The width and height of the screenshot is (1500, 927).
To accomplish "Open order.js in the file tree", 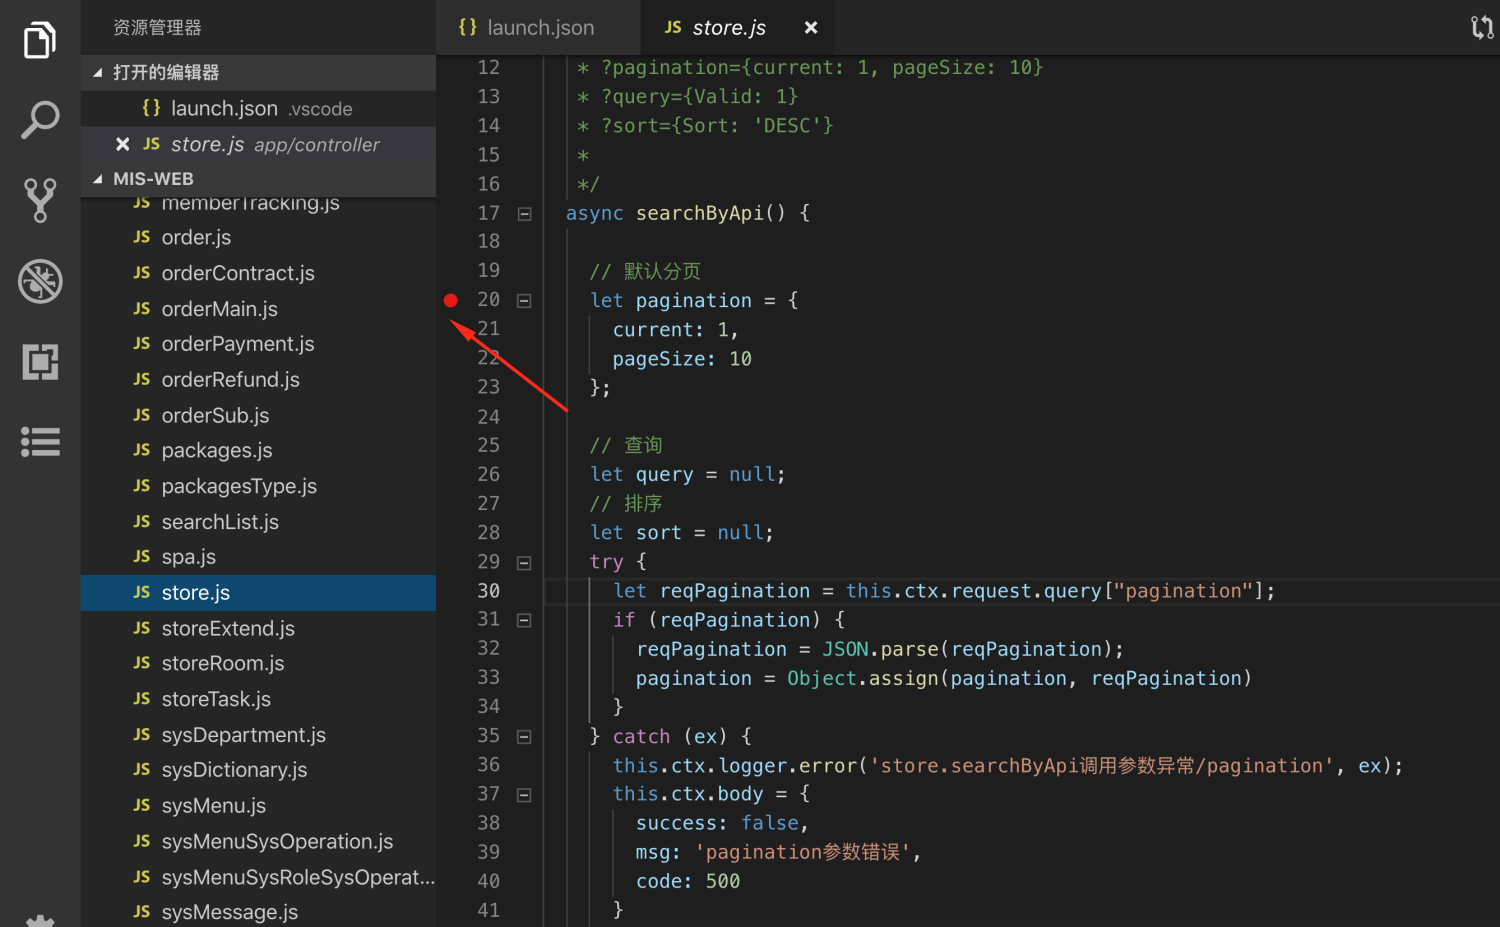I will 258,237.
